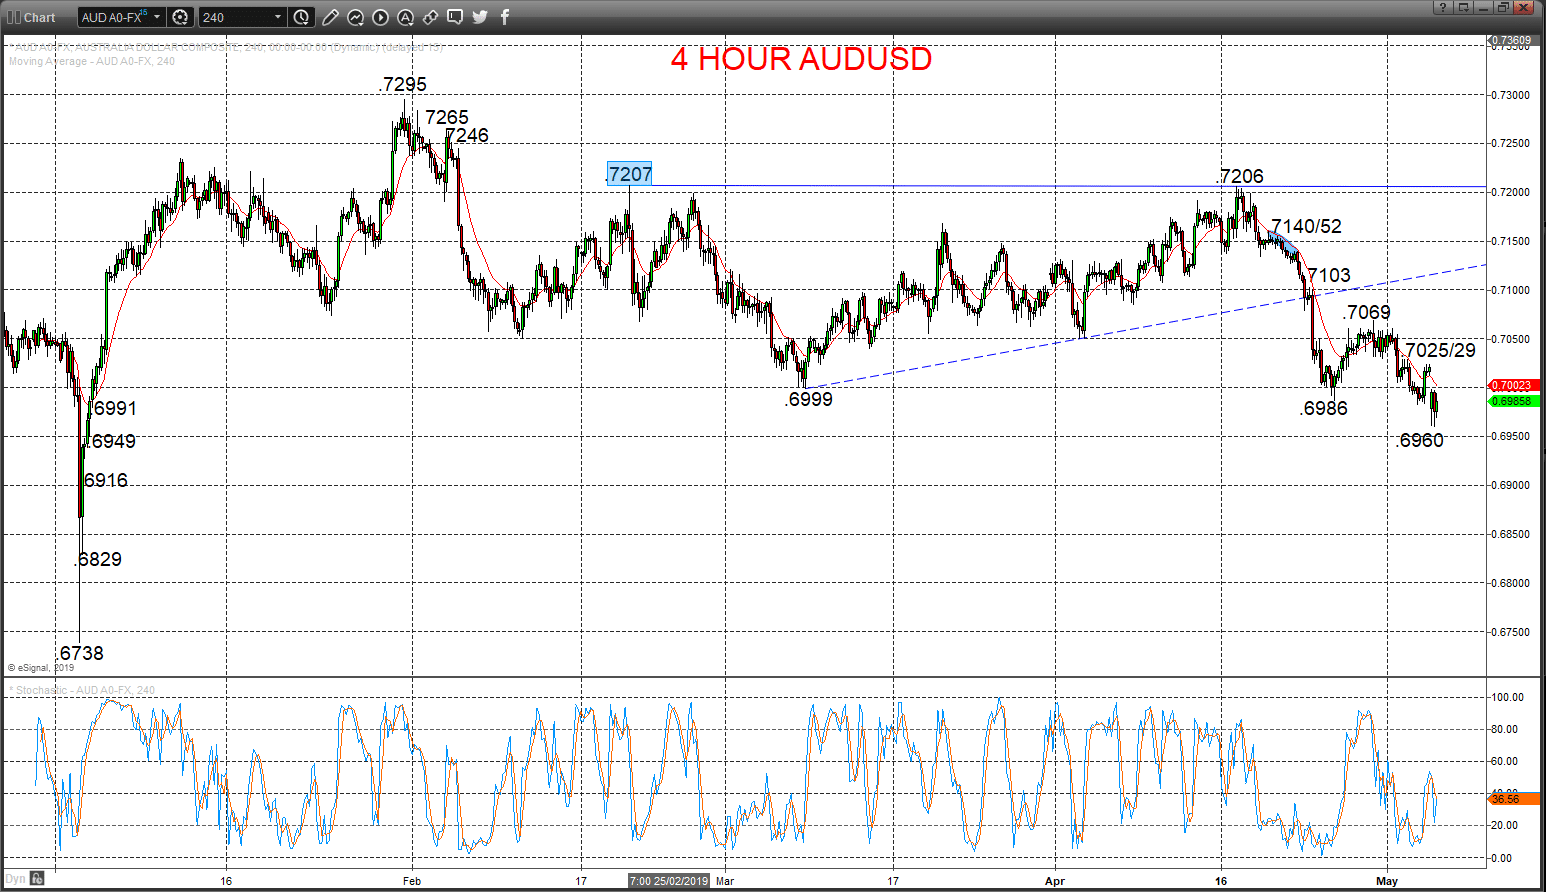This screenshot has height=892, width=1546.
Task: Click the interval field showing 240
Action: pos(243,17)
